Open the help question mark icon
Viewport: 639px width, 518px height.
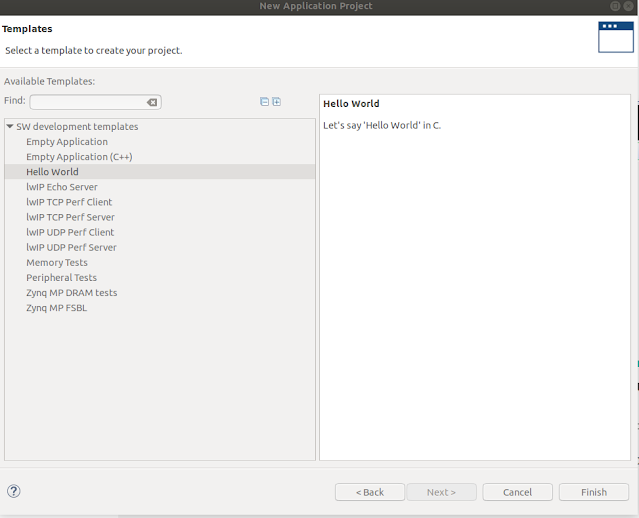(x=13, y=491)
